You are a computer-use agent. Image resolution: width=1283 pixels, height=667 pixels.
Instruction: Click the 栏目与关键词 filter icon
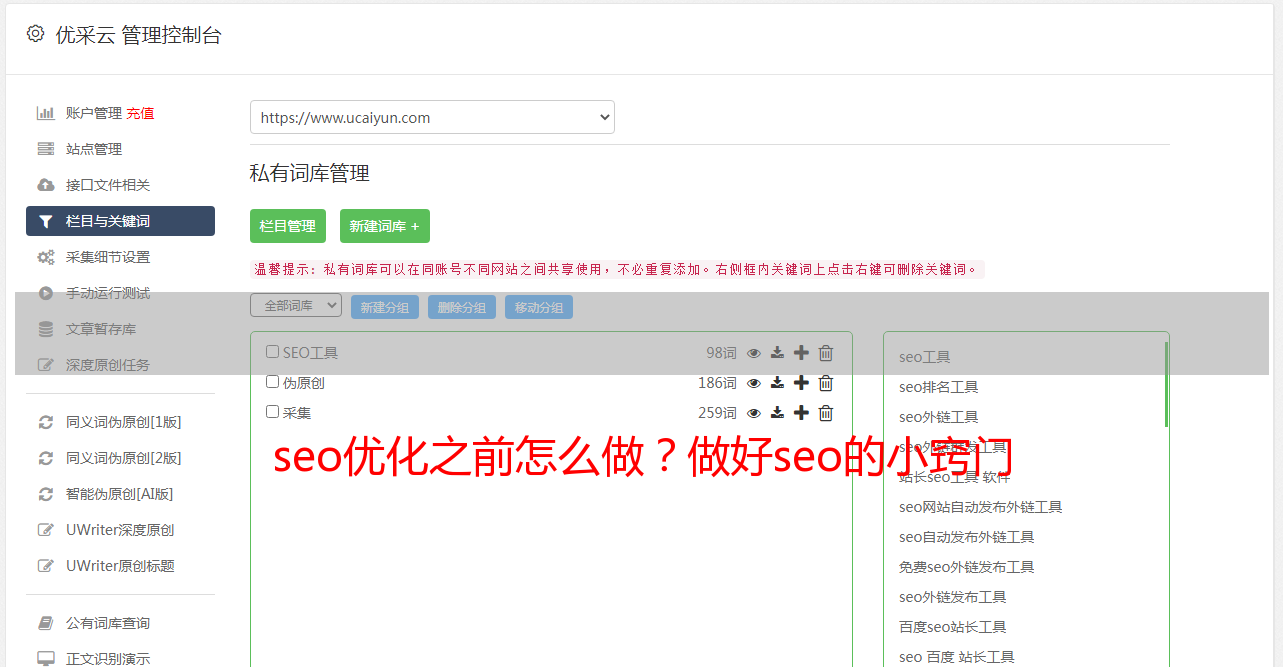[x=46, y=221]
